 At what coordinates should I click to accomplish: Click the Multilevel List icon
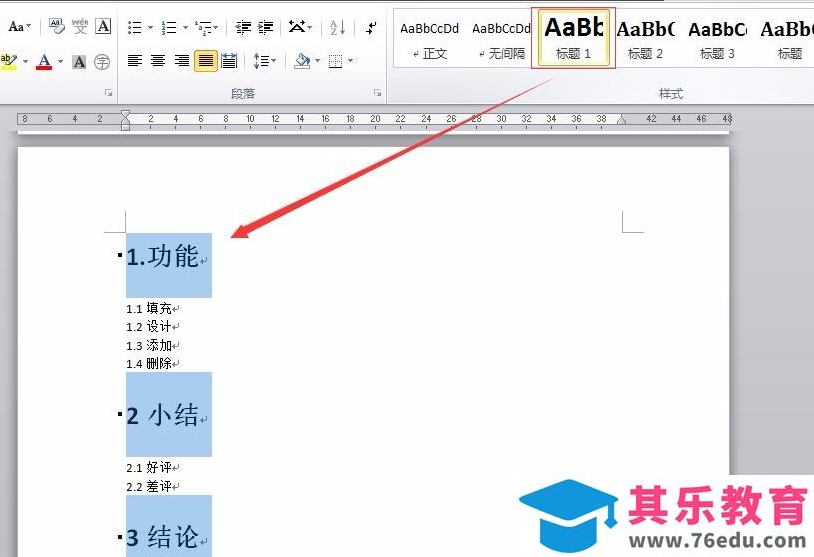pyautogui.click(x=202, y=28)
